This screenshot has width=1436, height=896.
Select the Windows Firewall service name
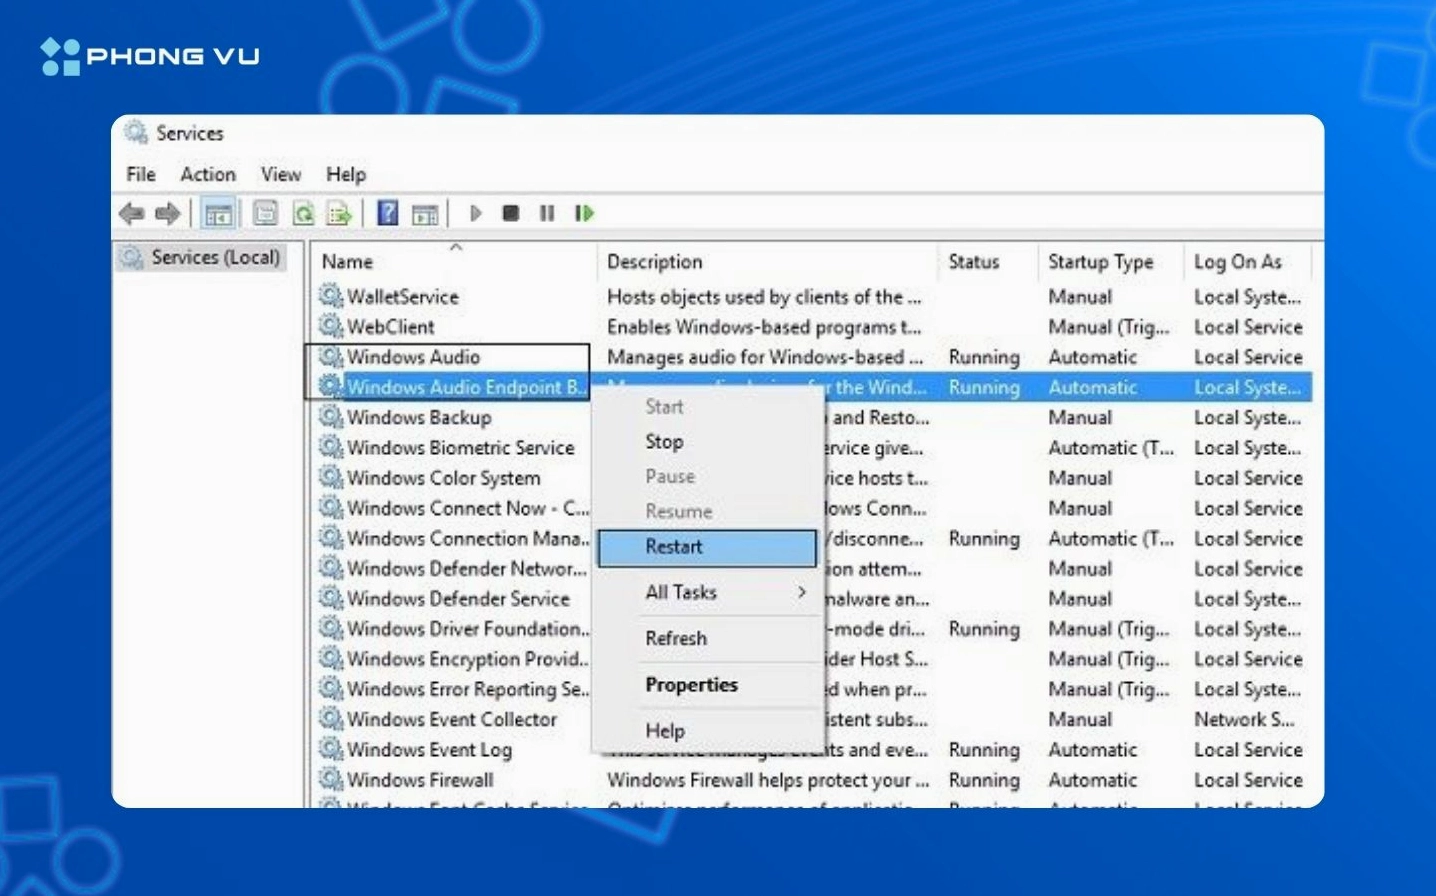pyautogui.click(x=420, y=779)
